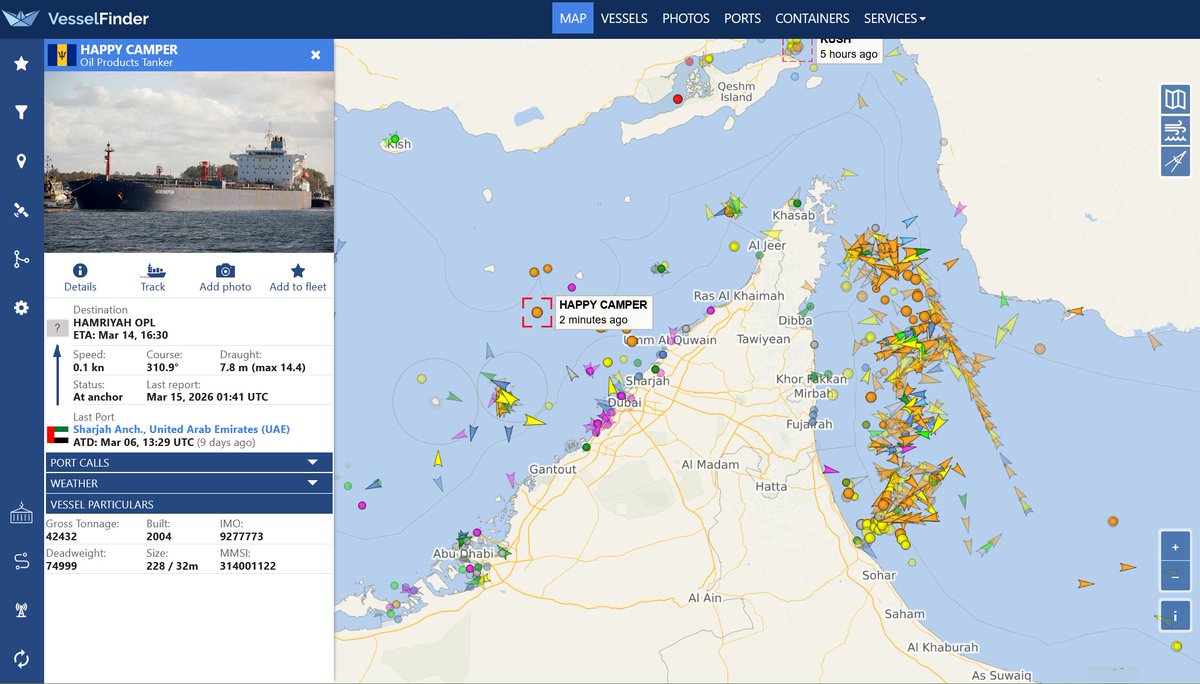Click the unknown destination question mark icon
This screenshot has width=1200, height=684.
pos(57,328)
